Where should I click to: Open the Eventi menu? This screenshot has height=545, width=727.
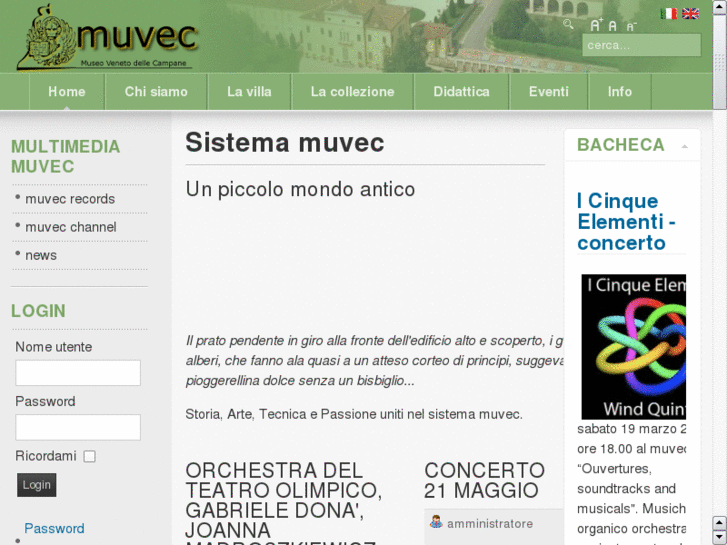548,91
